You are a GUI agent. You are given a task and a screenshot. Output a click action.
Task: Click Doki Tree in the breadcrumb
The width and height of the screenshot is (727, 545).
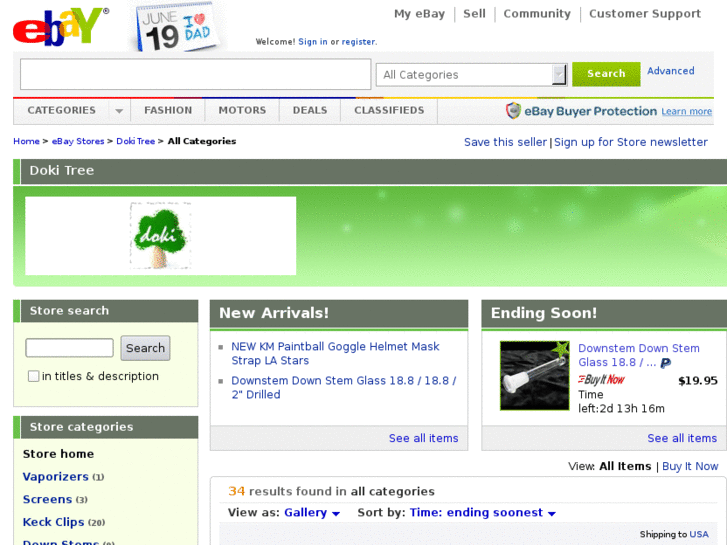click(135, 141)
